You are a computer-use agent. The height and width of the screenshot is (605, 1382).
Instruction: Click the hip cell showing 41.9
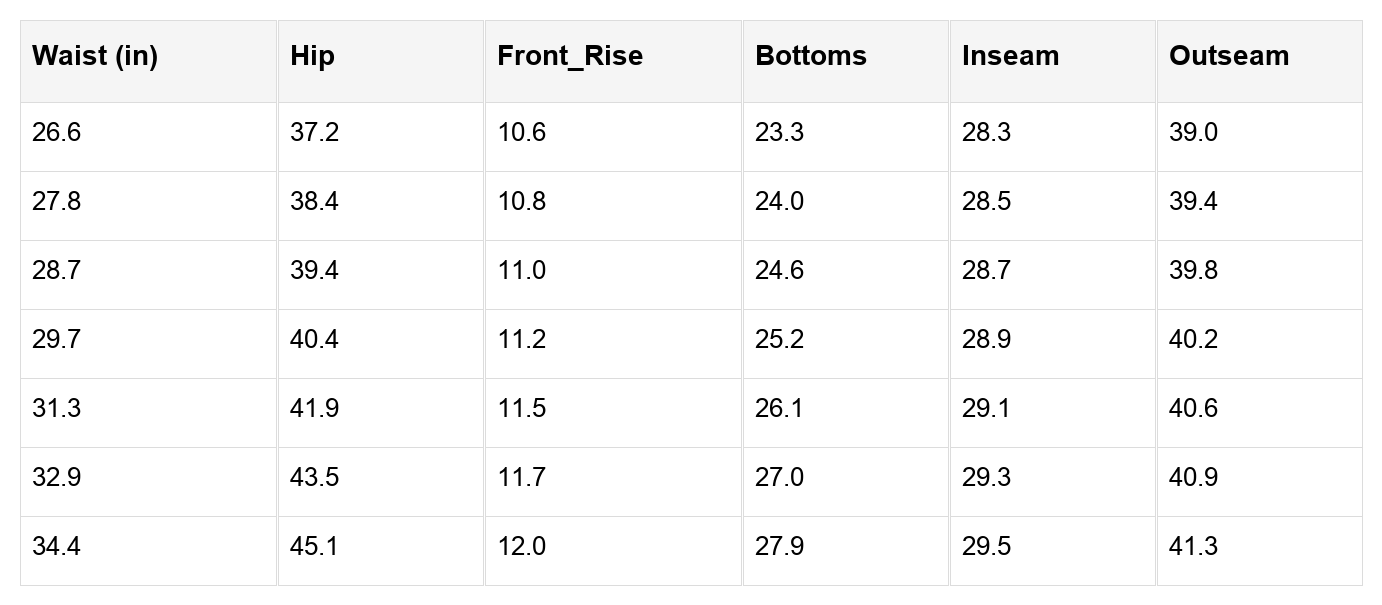point(314,409)
